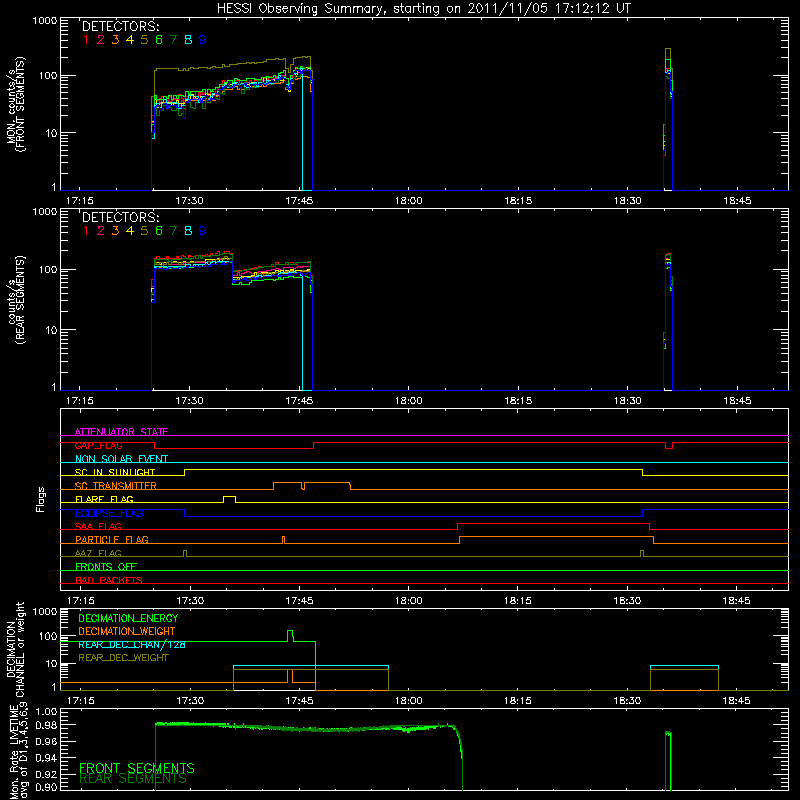The image size is (800, 800).
Task: Click the vertical Flags axis label
Action: (x=40, y=499)
